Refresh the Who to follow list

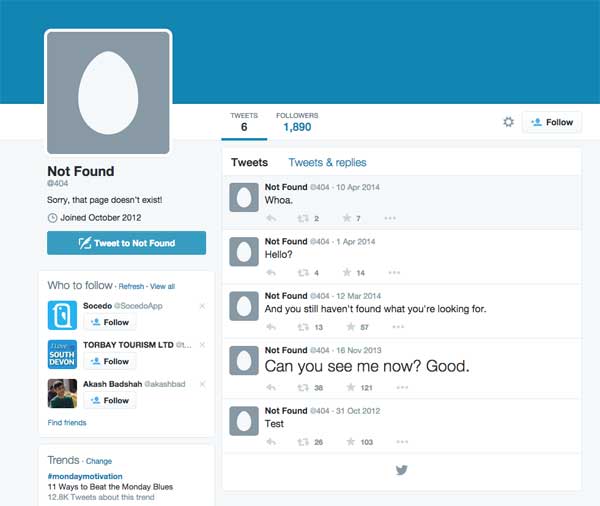click(x=131, y=286)
